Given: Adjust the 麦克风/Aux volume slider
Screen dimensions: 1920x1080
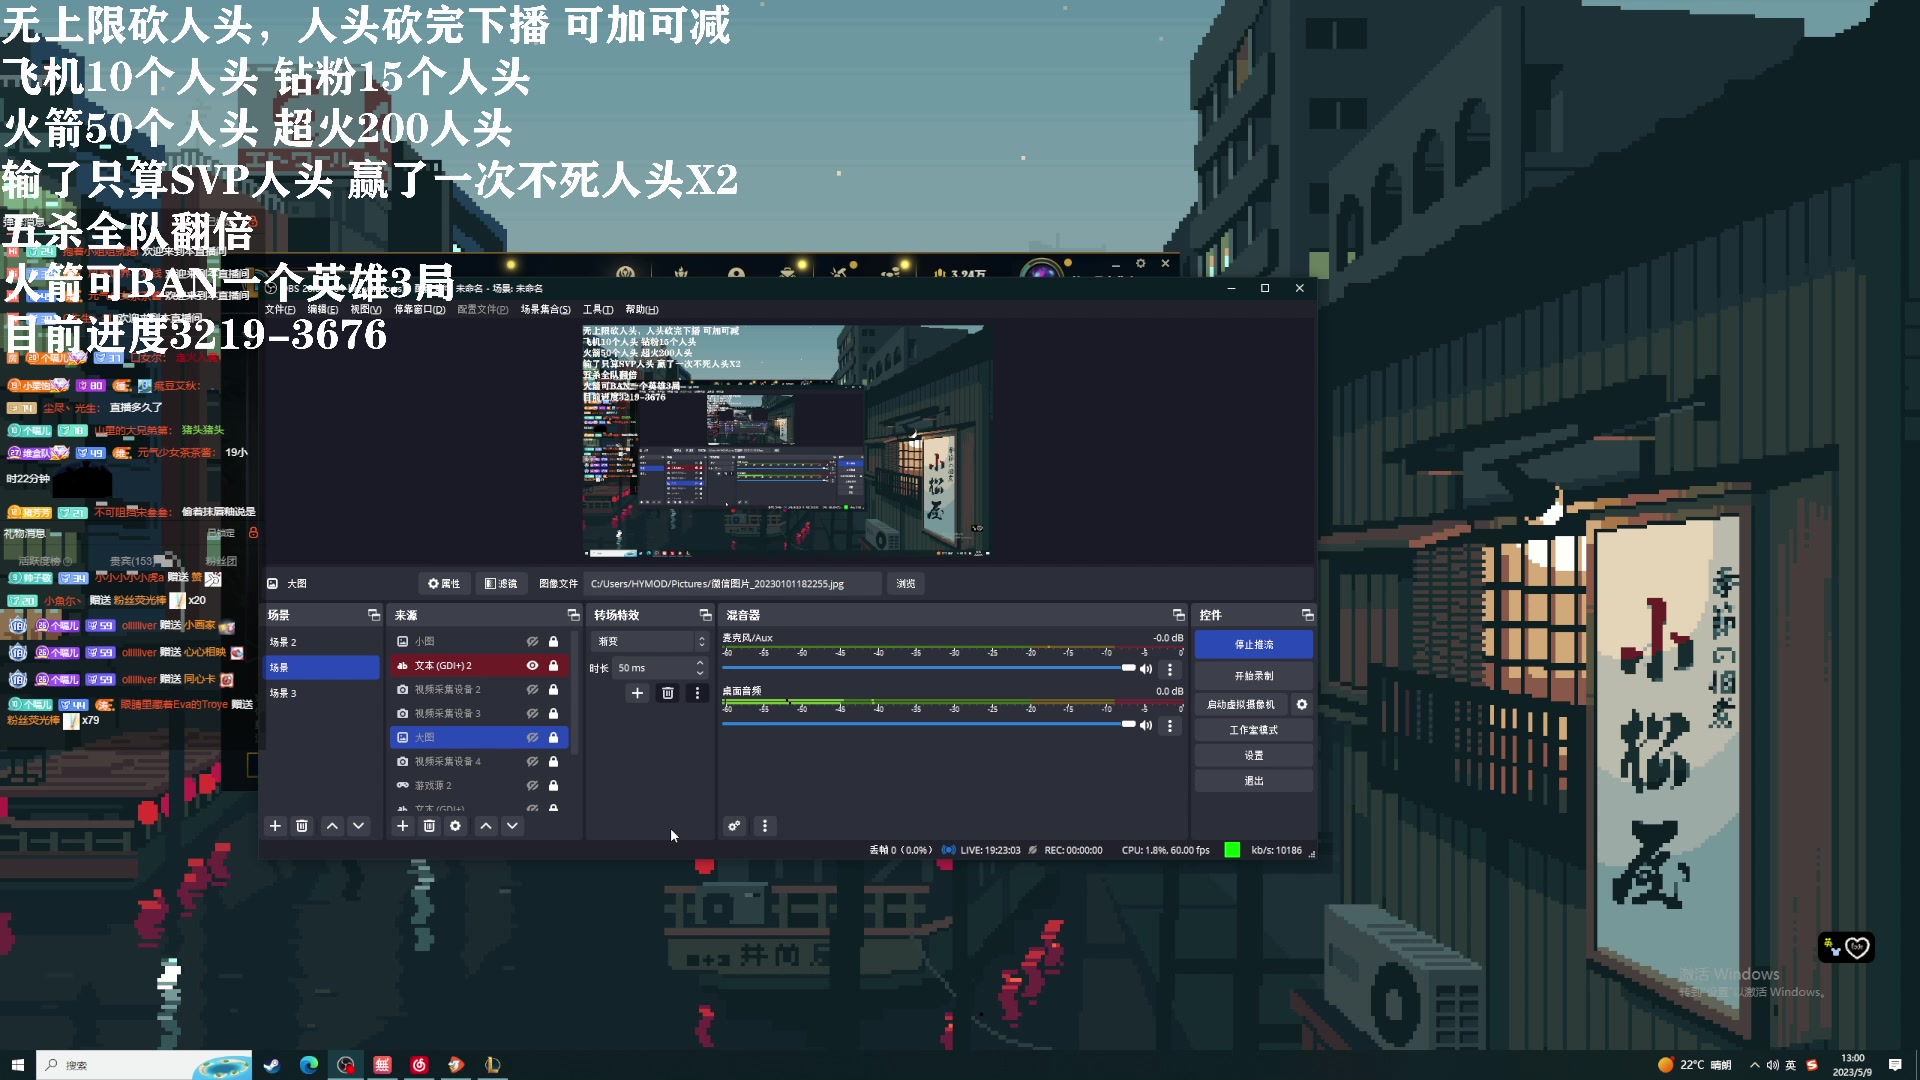Looking at the screenshot, I should (x=929, y=668).
